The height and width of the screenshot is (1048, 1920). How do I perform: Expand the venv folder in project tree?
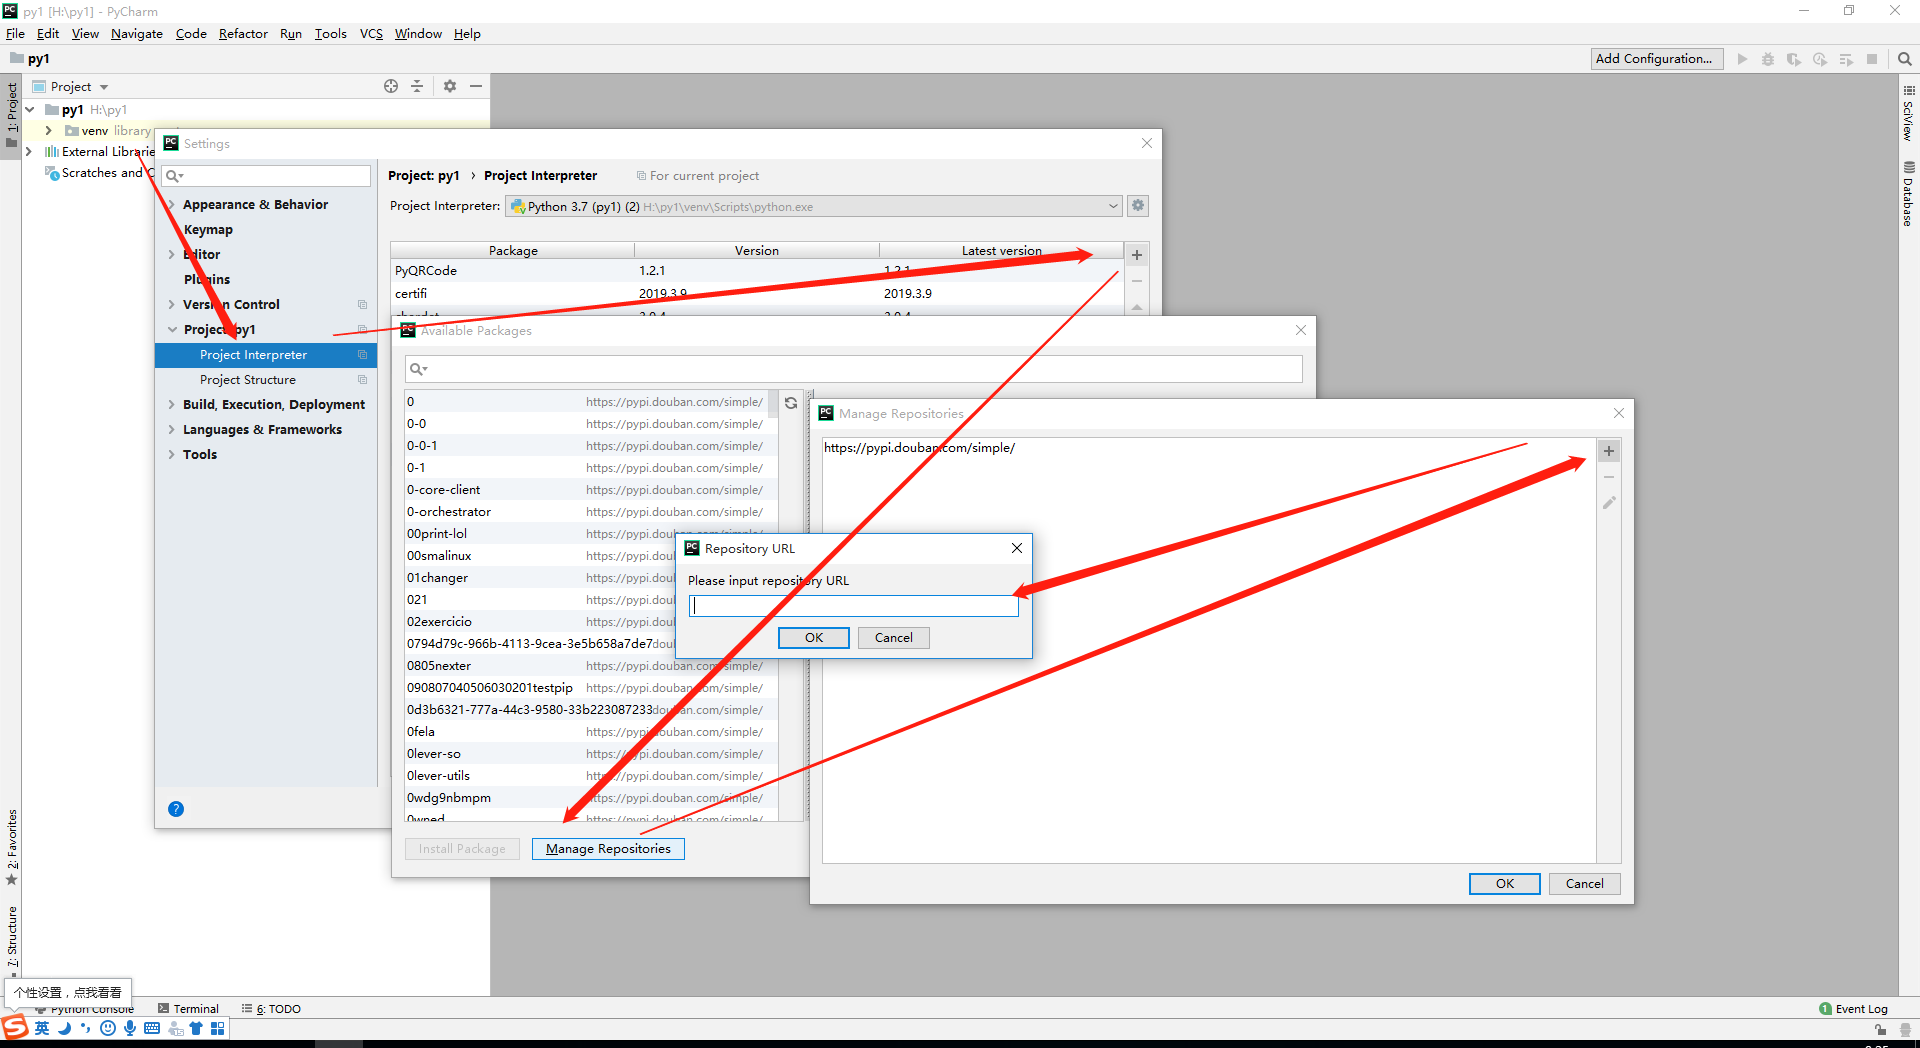click(x=48, y=131)
